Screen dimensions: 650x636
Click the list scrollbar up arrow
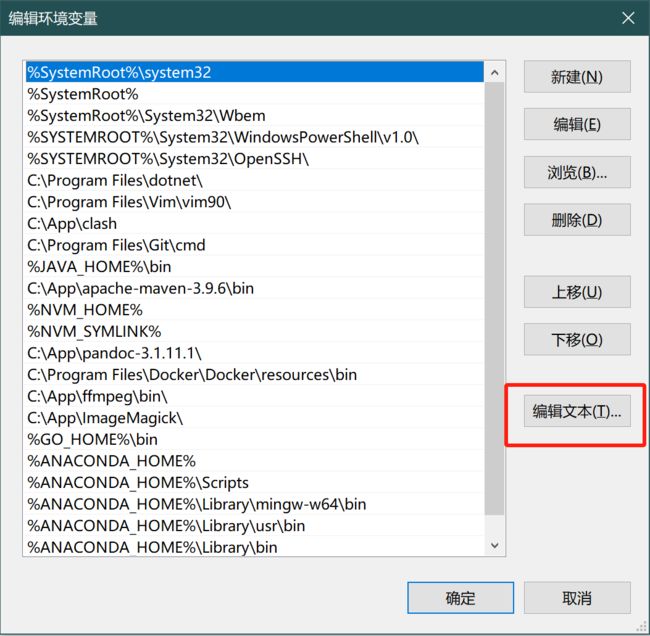(x=494, y=73)
